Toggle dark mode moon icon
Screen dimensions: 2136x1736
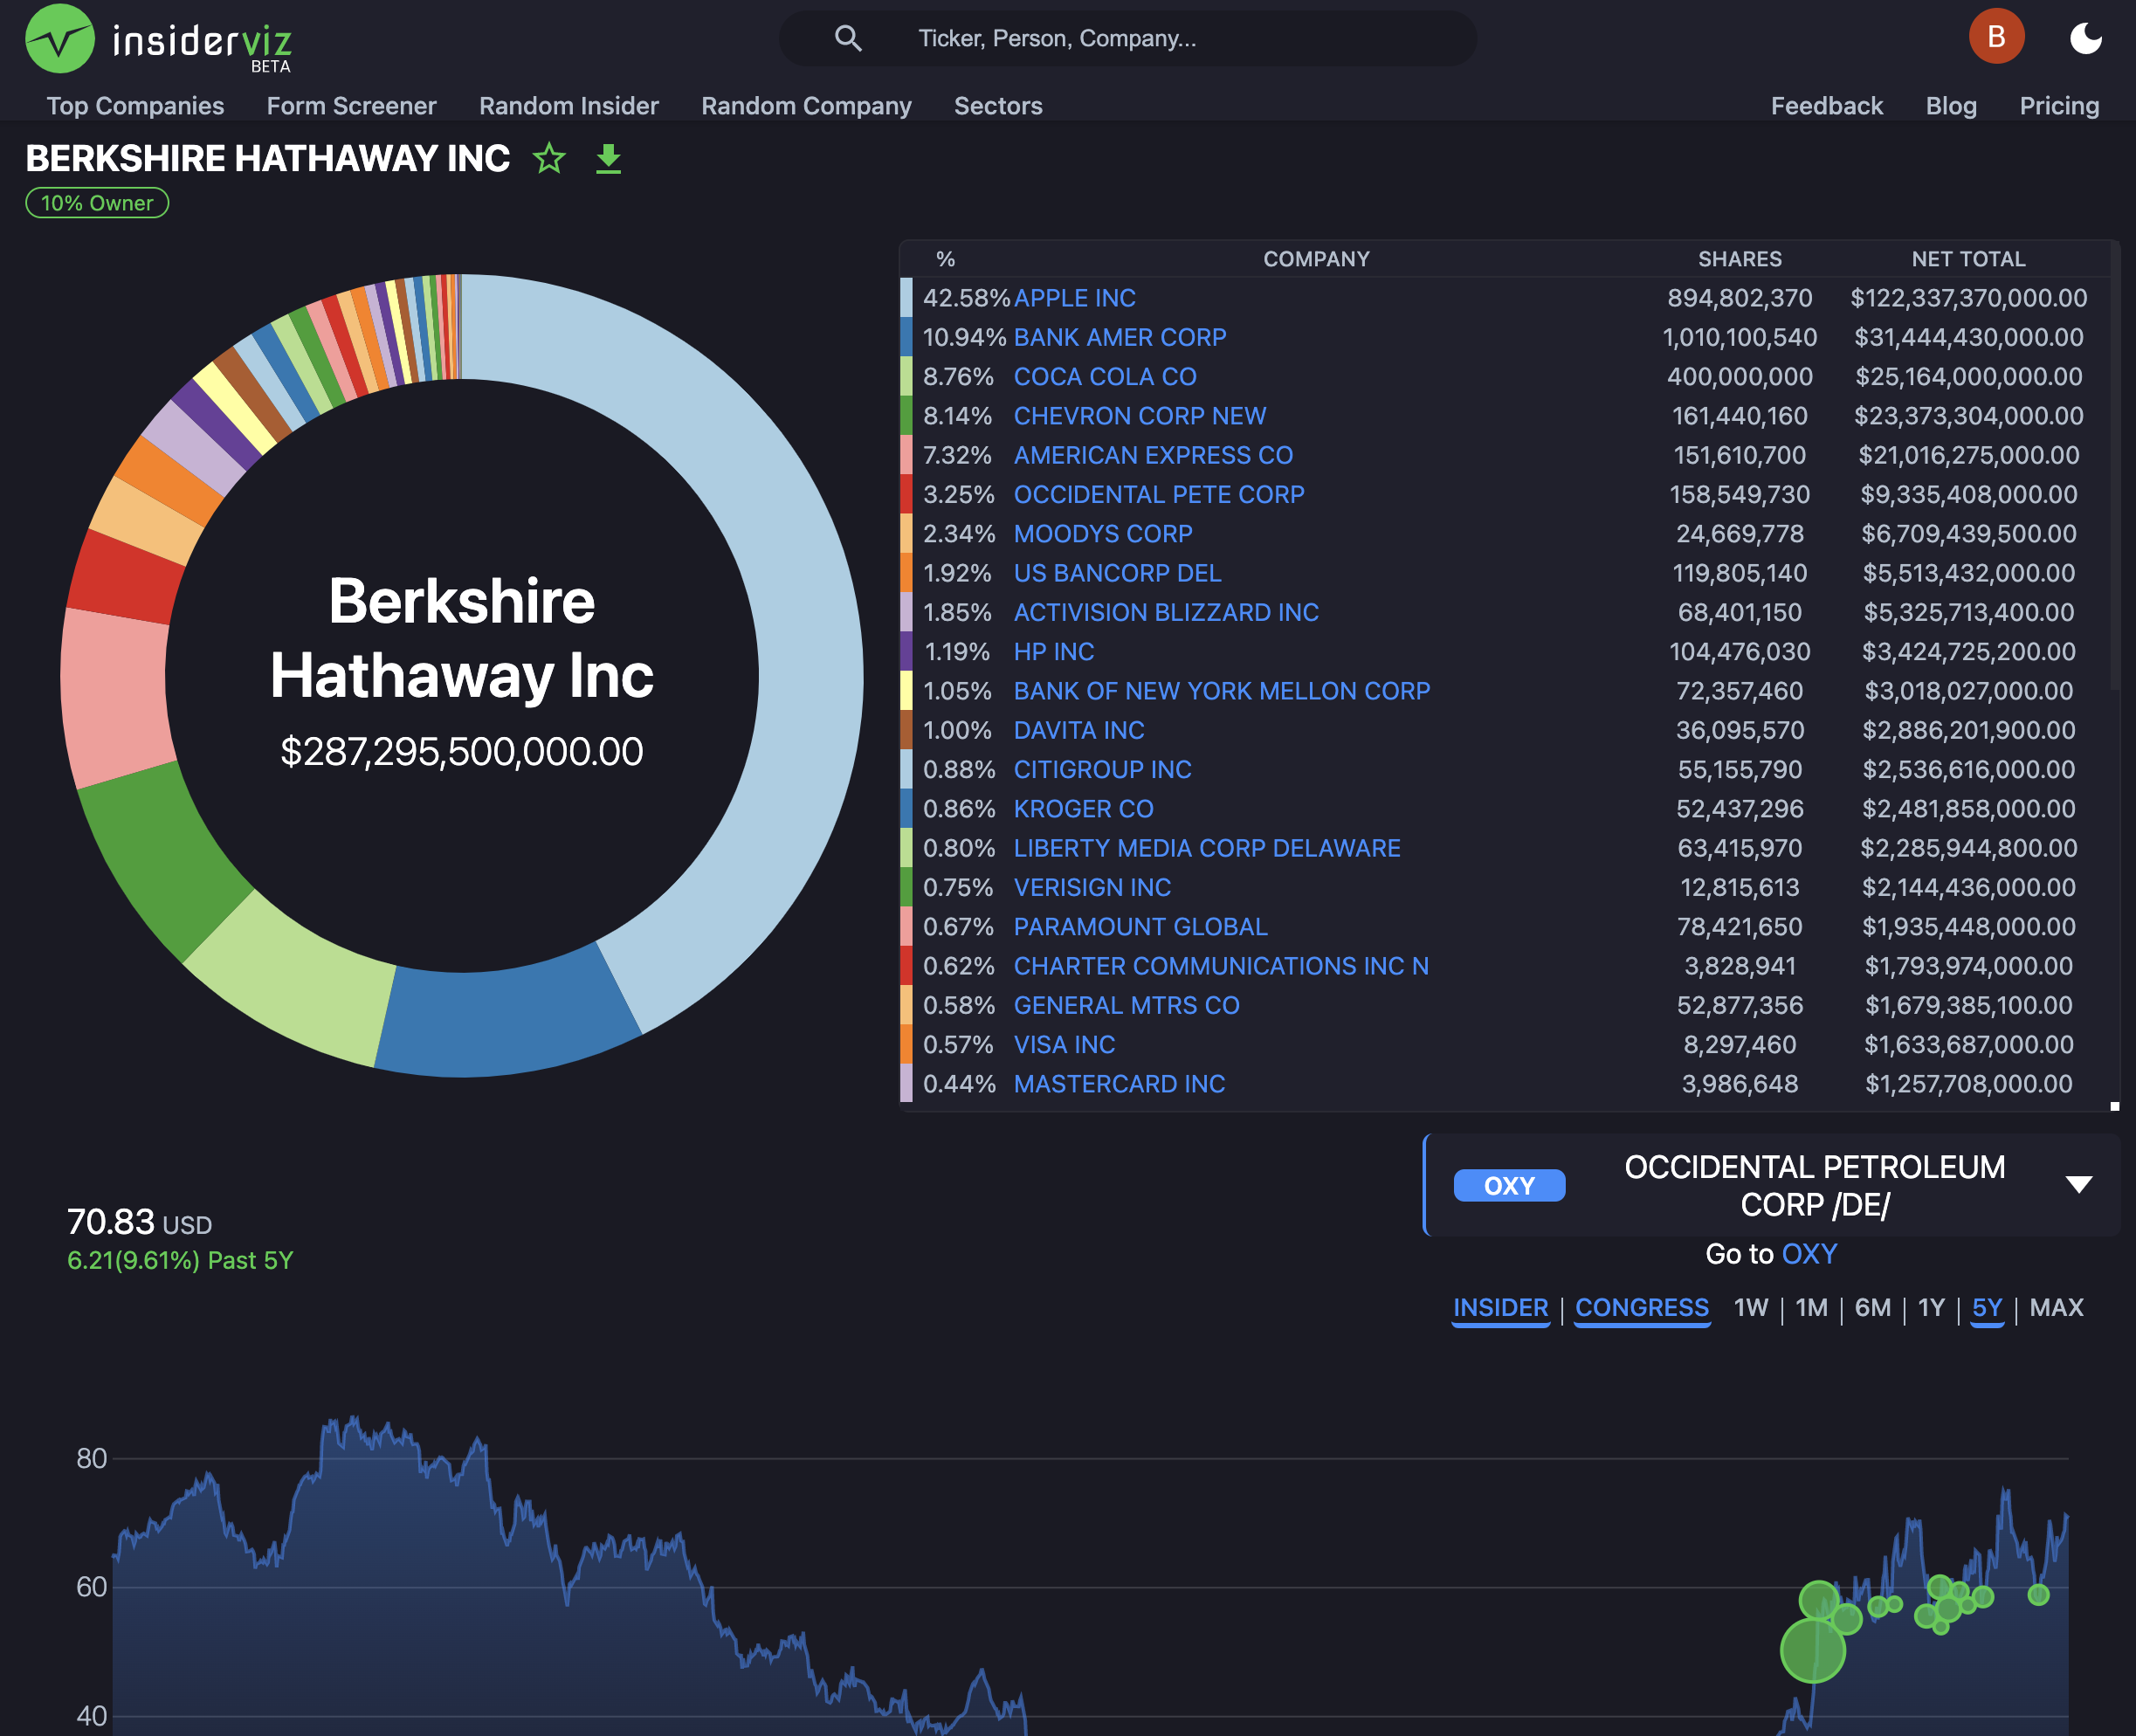coord(2085,38)
